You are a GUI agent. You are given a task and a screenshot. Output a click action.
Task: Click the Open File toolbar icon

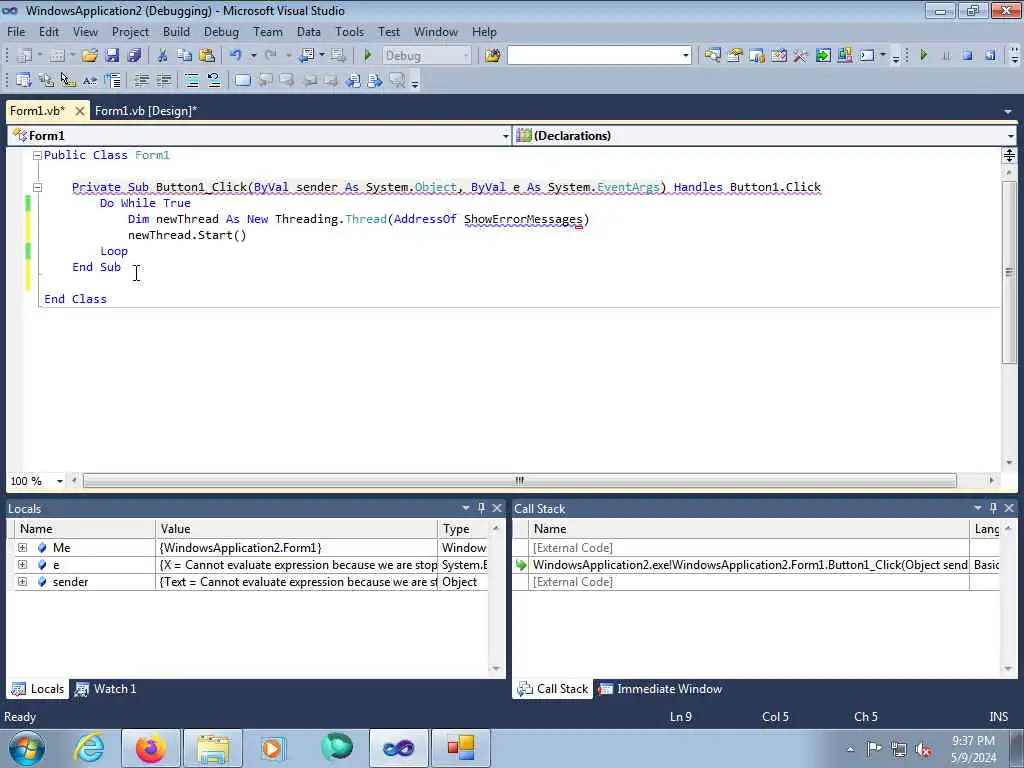tap(89, 56)
